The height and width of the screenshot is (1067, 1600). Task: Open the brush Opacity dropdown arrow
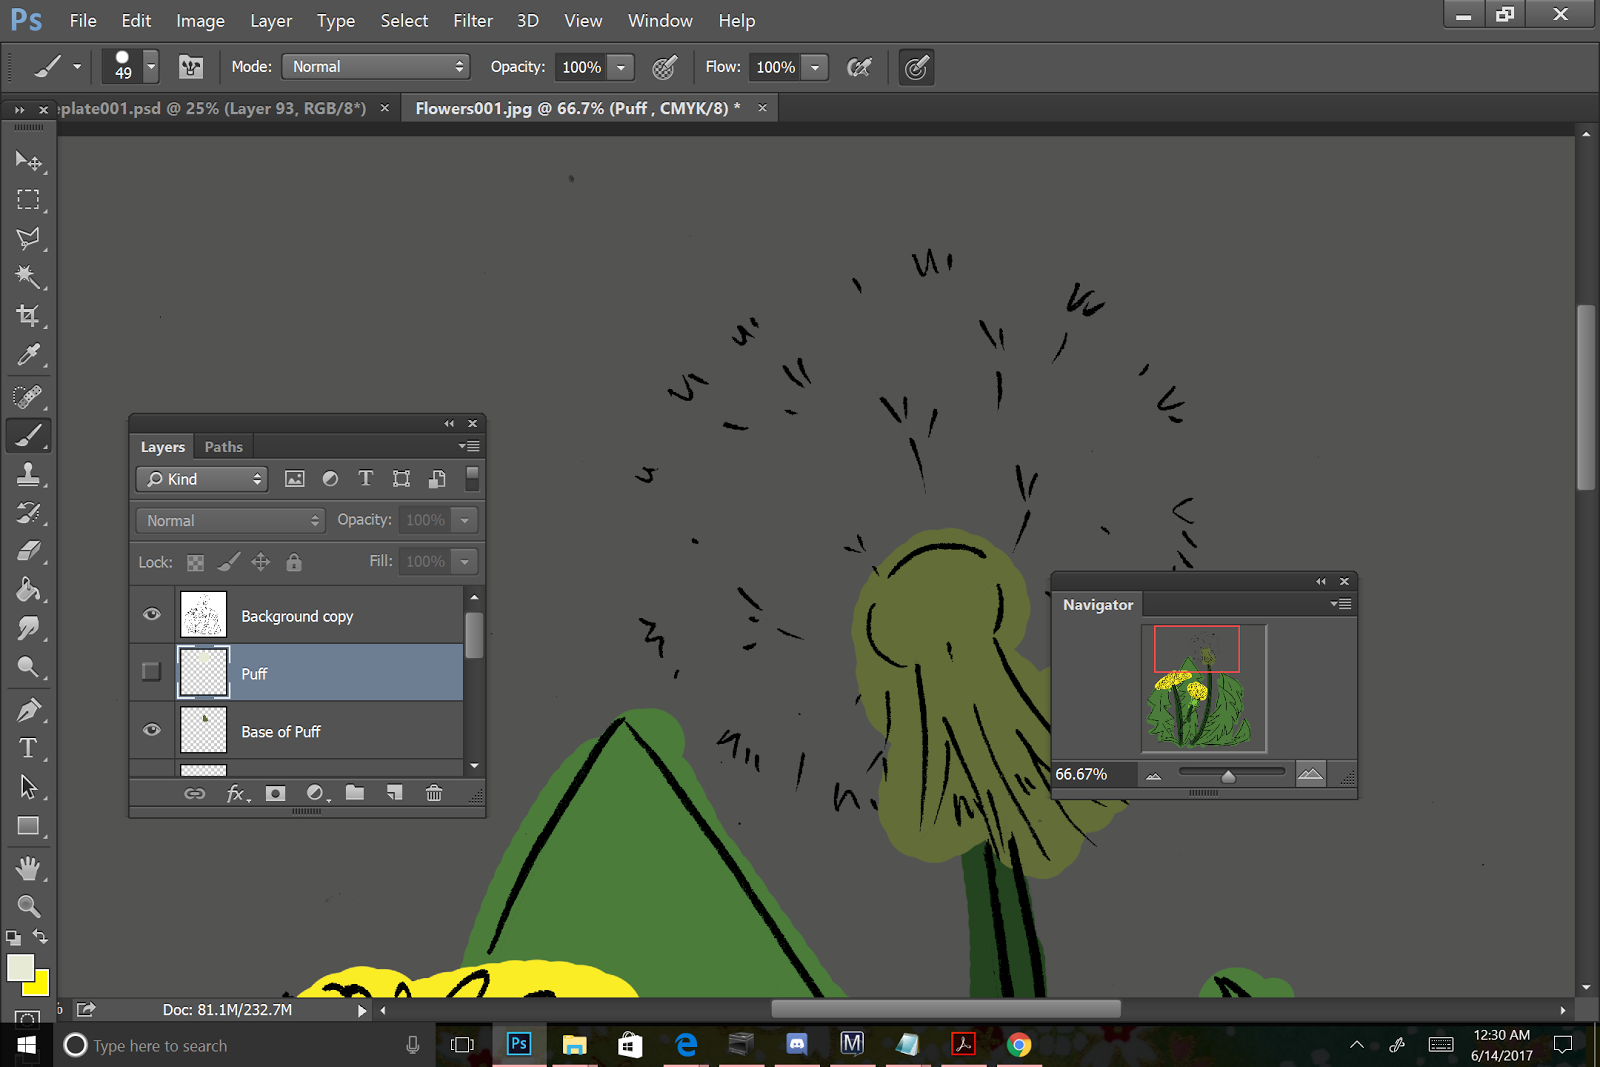pos(621,67)
